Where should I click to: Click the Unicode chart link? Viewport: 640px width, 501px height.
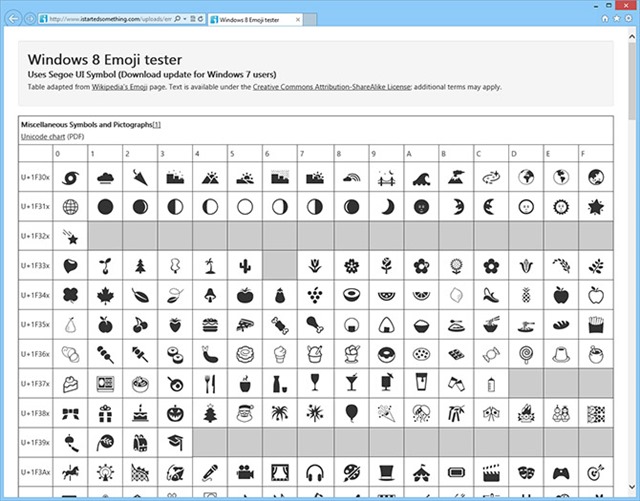coord(43,137)
